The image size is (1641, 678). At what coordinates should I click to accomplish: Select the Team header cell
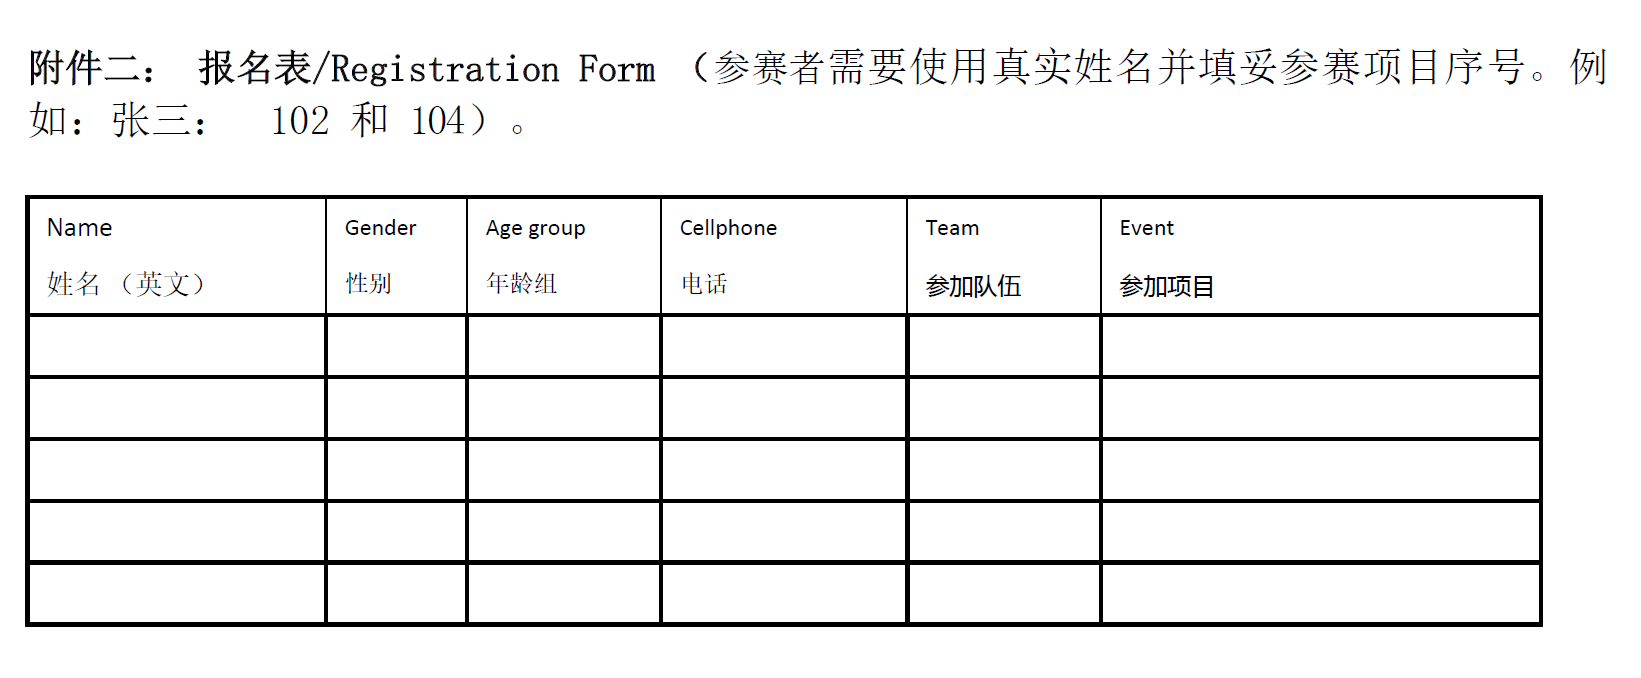point(1004,256)
